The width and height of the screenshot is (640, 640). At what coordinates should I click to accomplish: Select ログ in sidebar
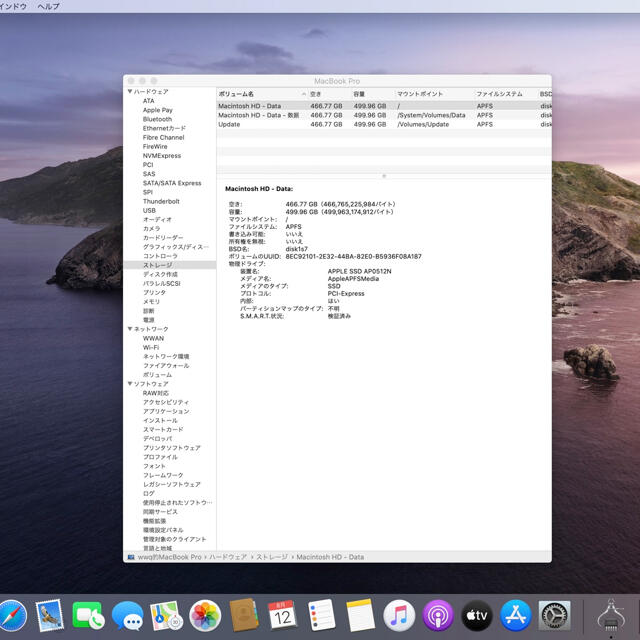click(149, 493)
